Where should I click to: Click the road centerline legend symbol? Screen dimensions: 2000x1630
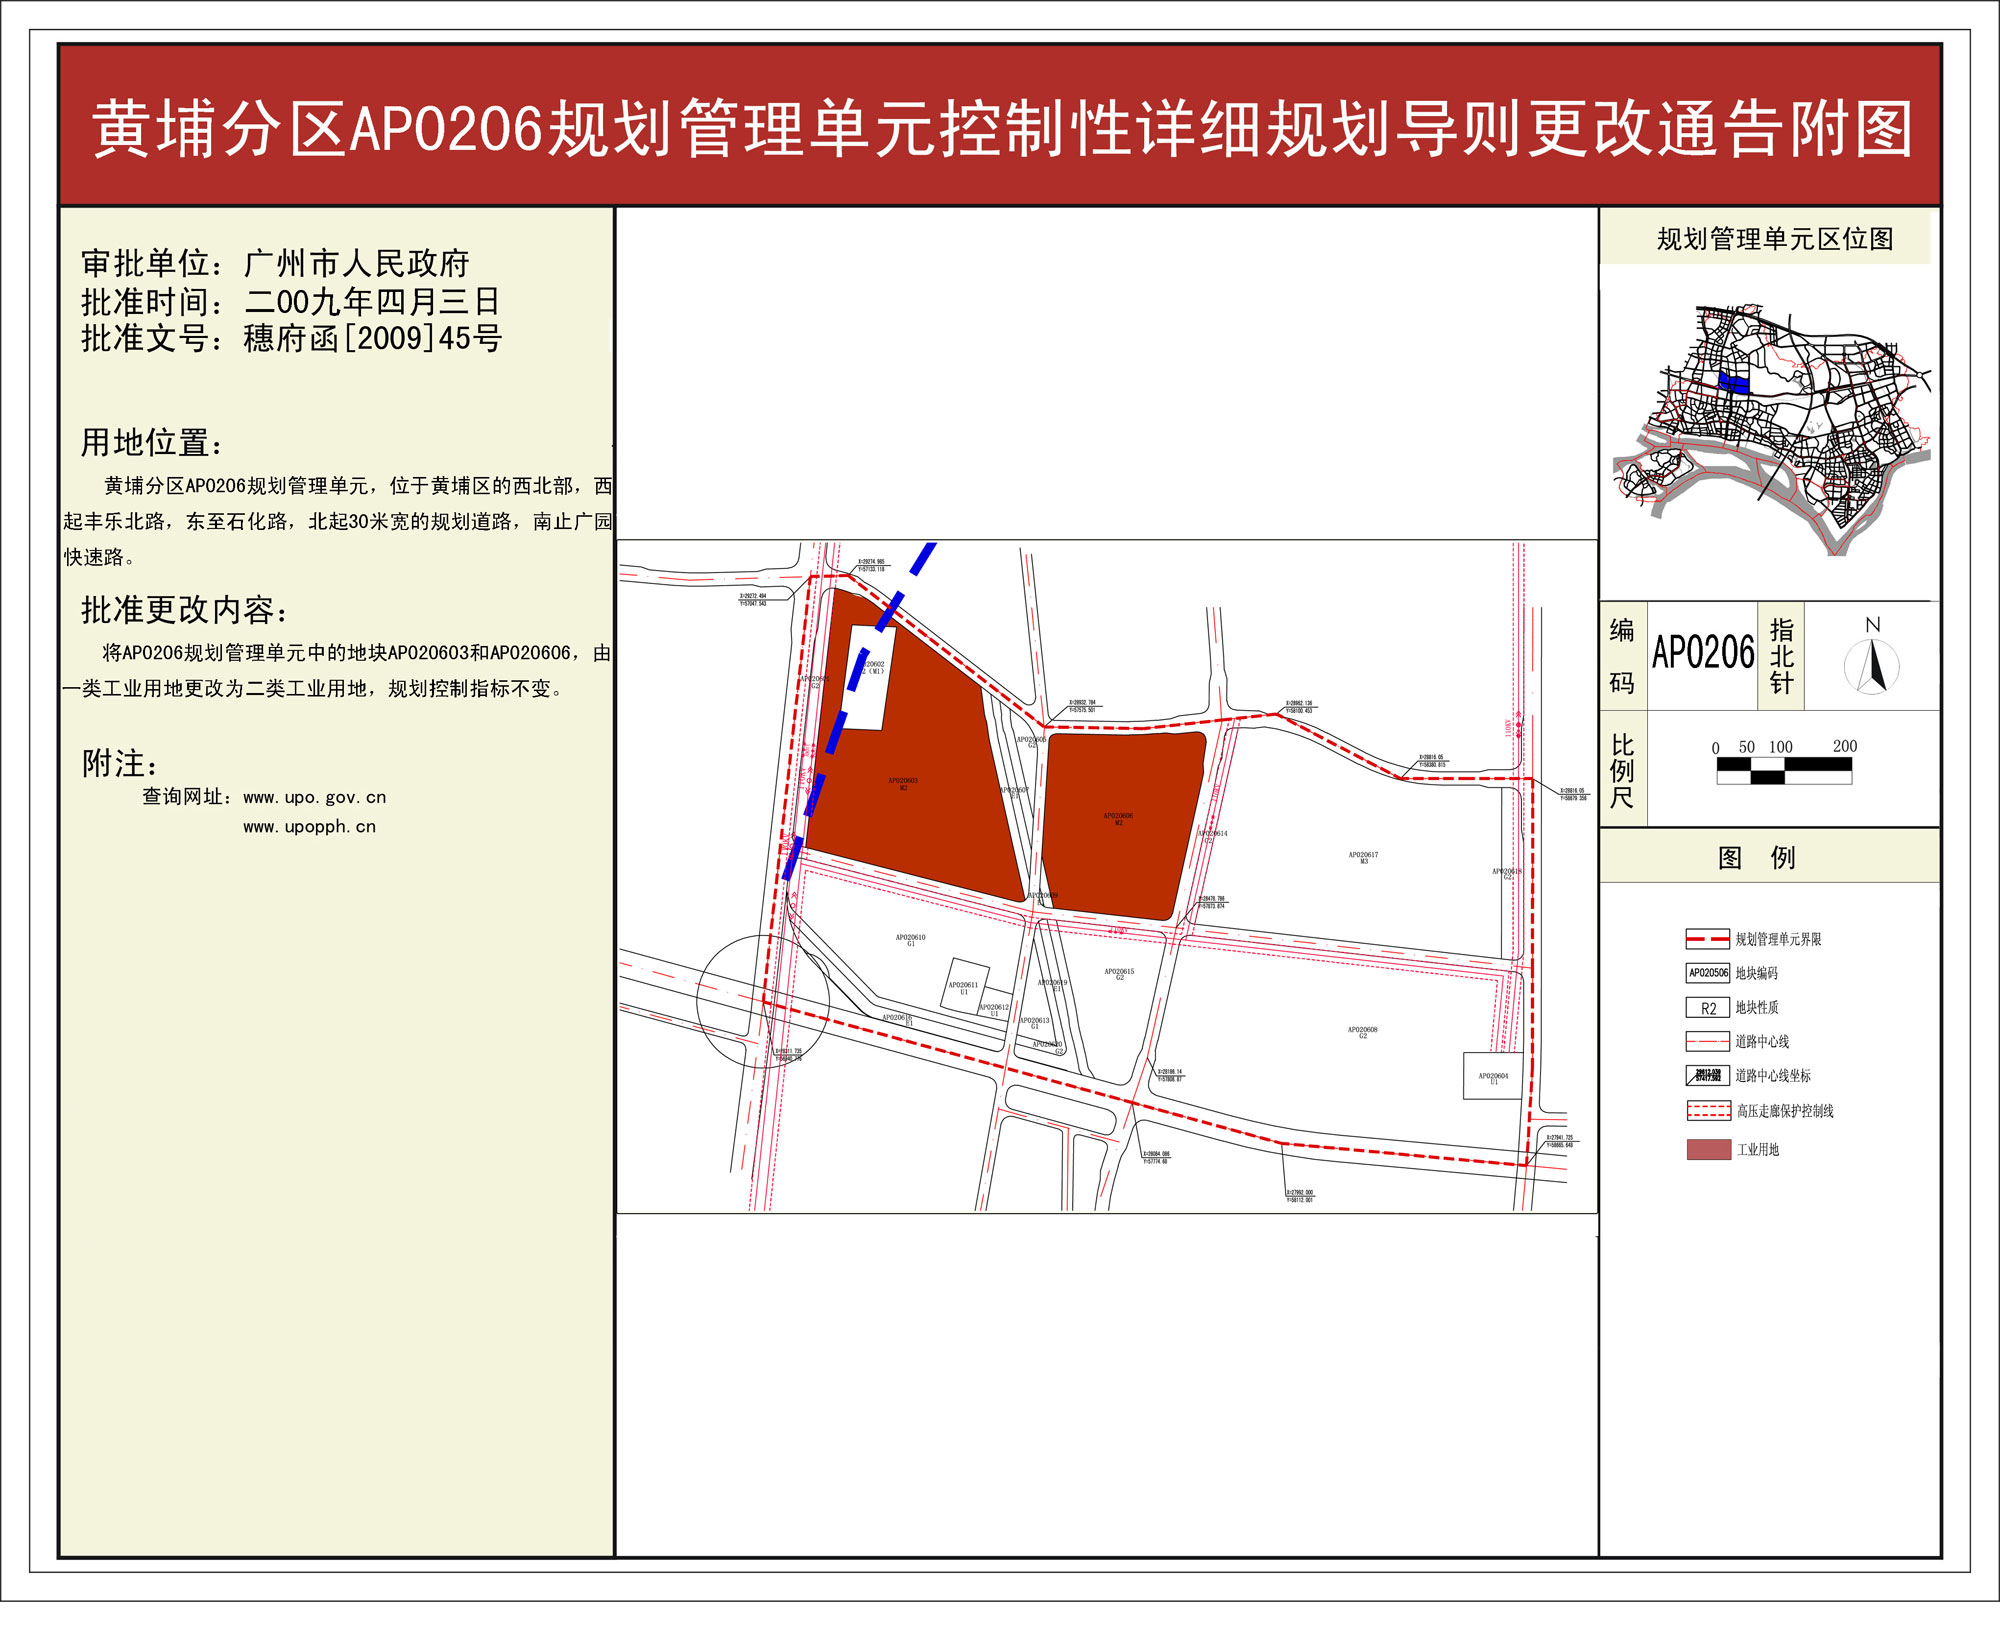pyautogui.click(x=1707, y=1041)
